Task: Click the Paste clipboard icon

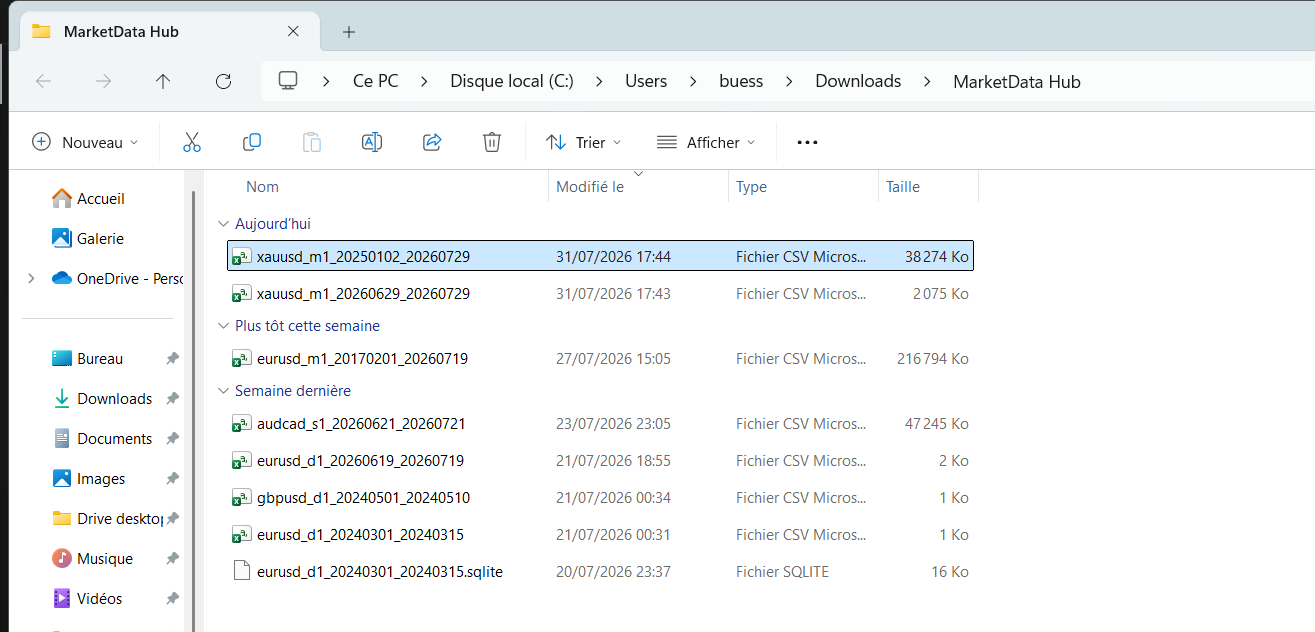Action: (312, 142)
